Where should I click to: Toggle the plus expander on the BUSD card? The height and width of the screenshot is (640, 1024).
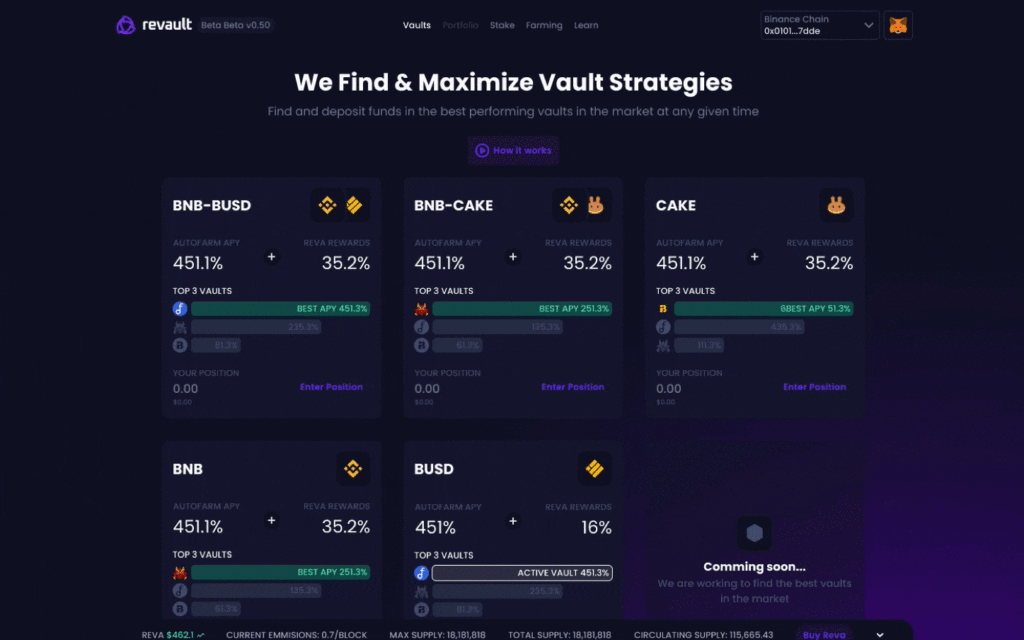click(513, 520)
